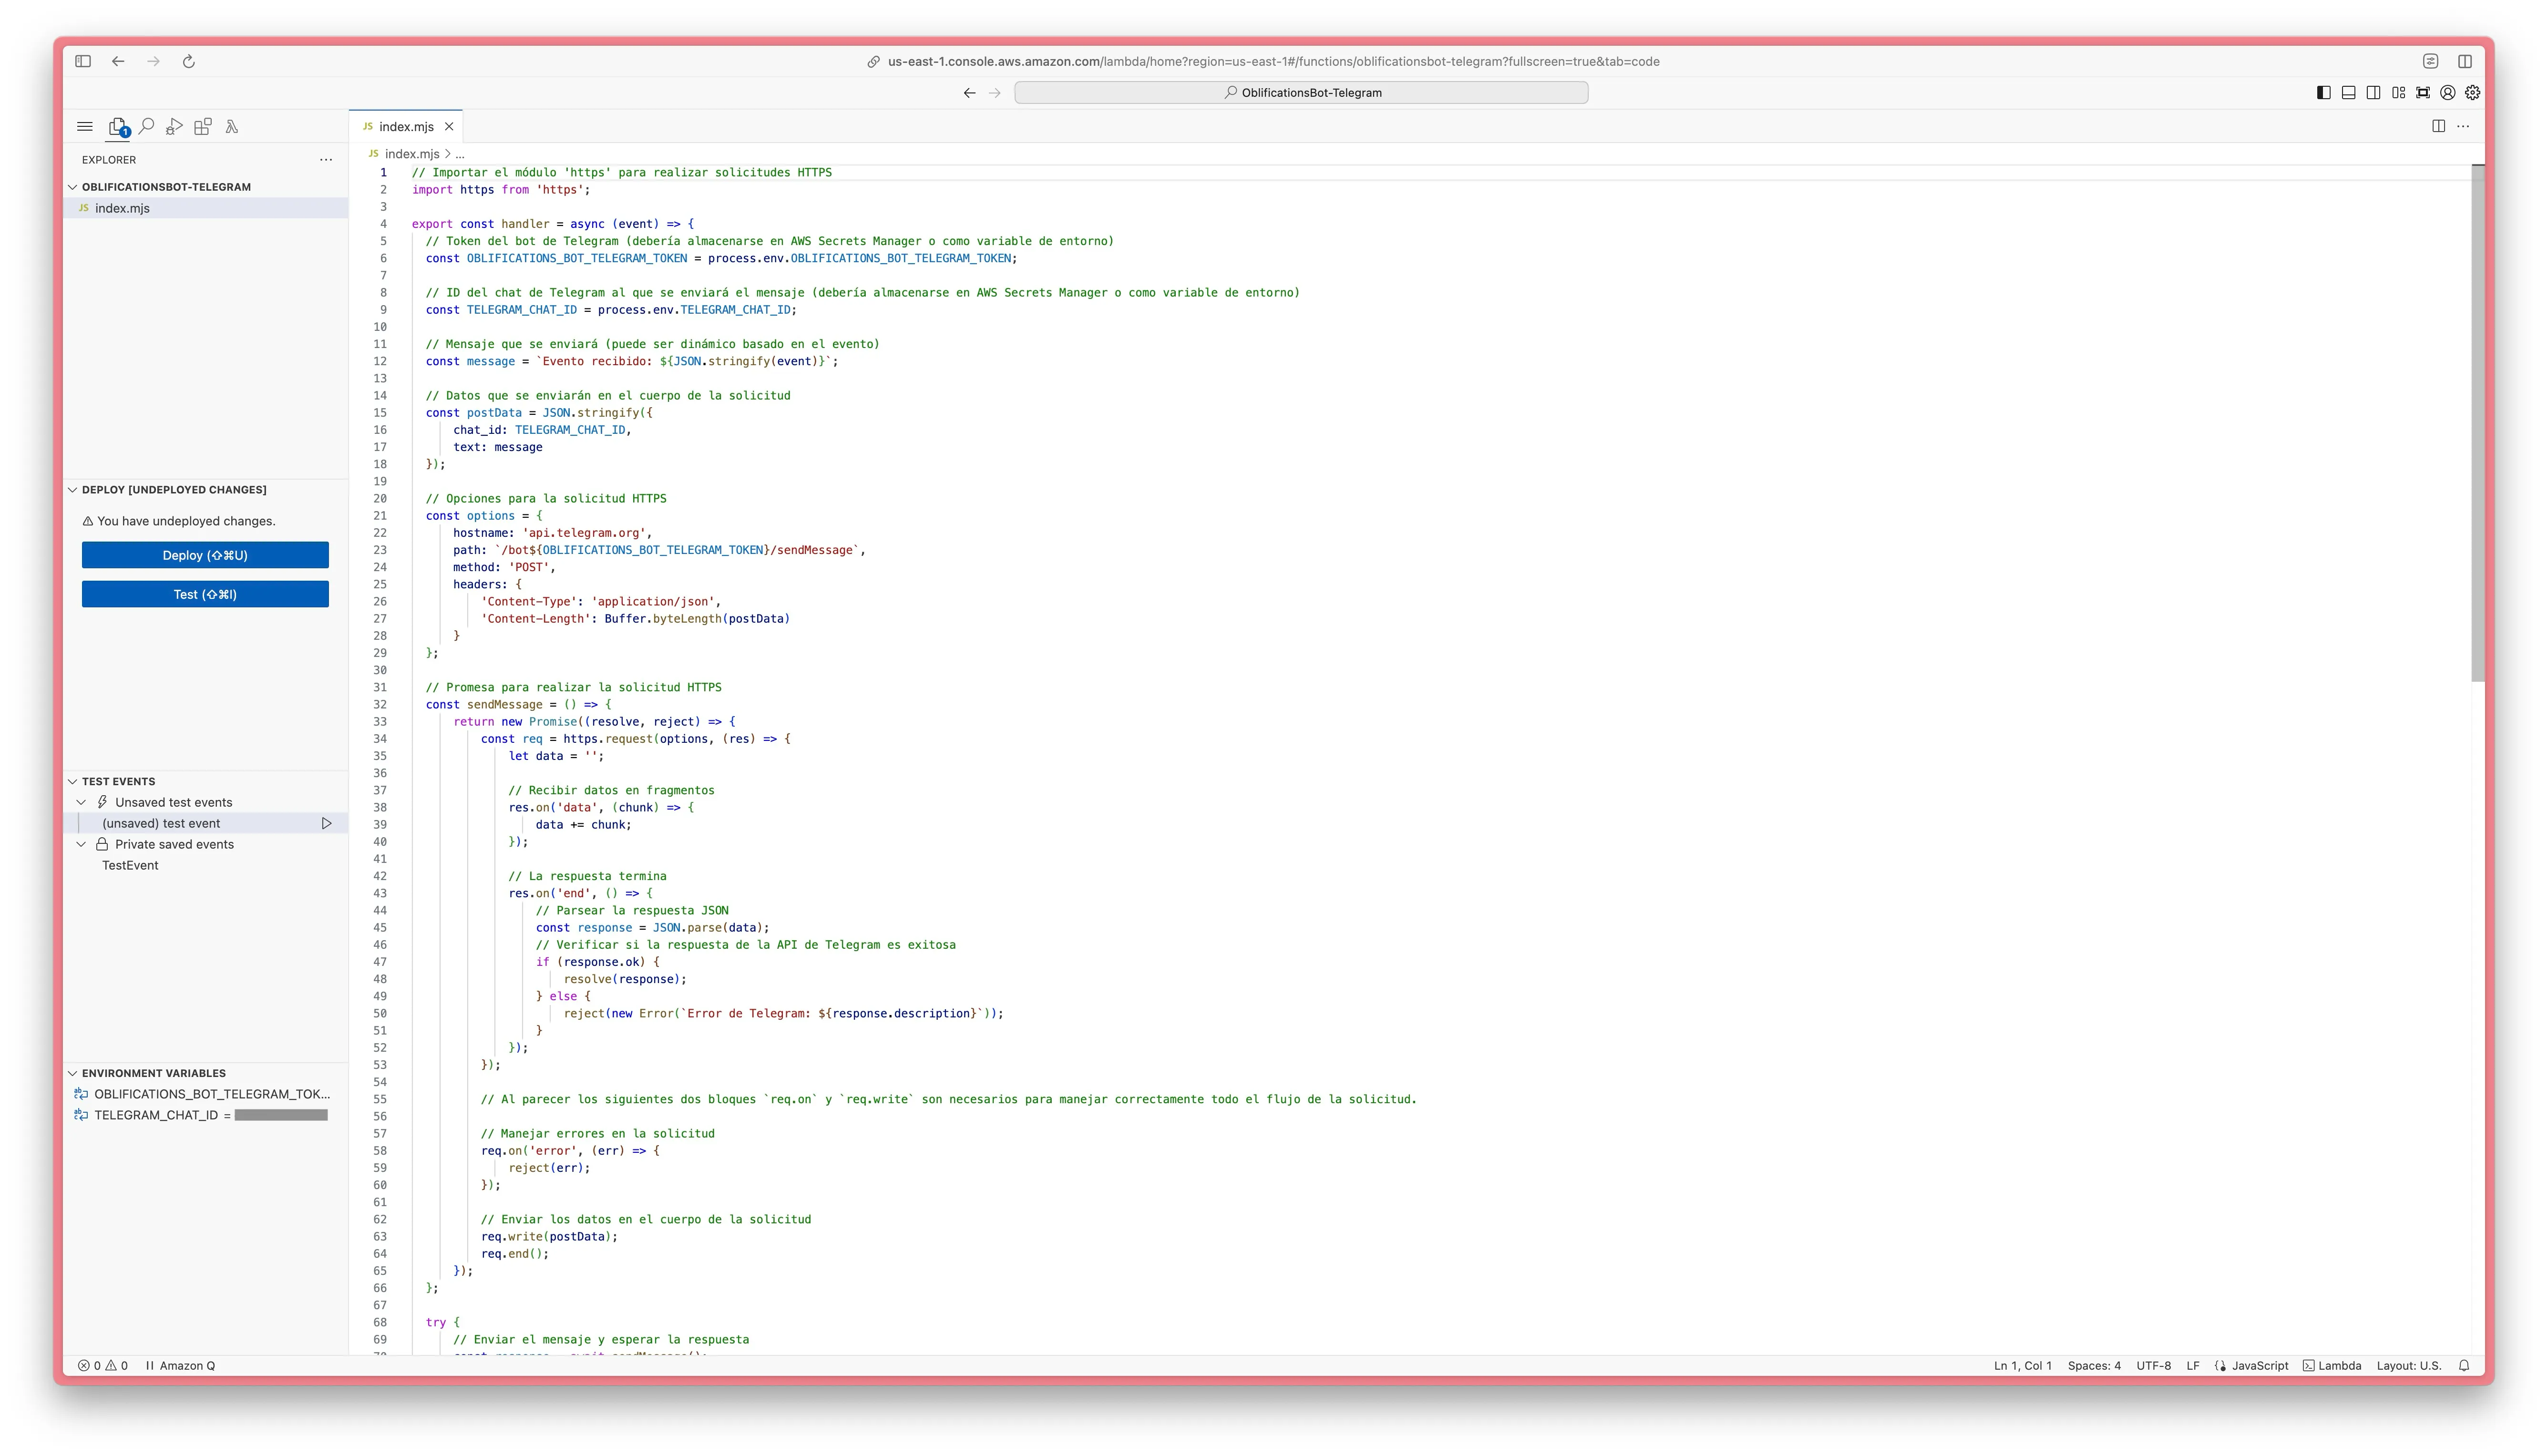Open browser site controls slider icon
The height and width of the screenshot is (1456, 2548).
[2431, 61]
